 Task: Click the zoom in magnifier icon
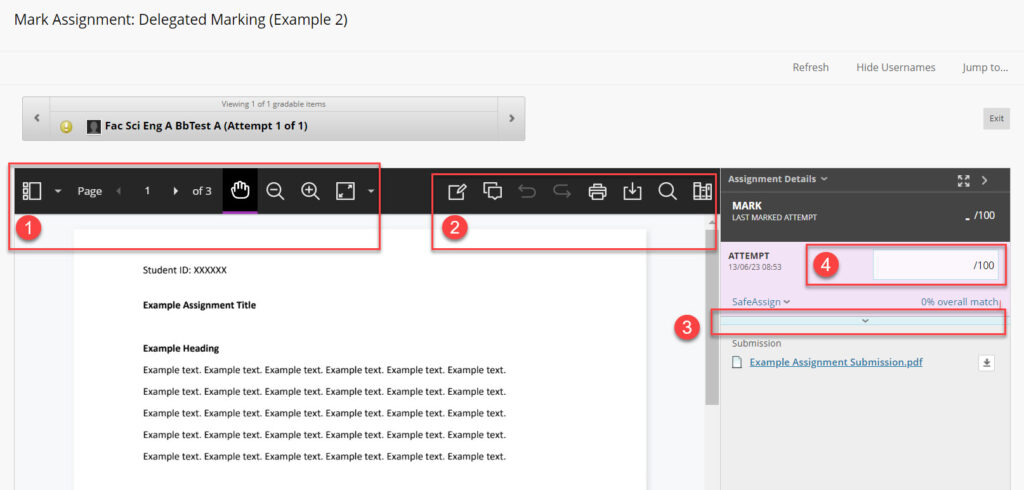pos(310,191)
